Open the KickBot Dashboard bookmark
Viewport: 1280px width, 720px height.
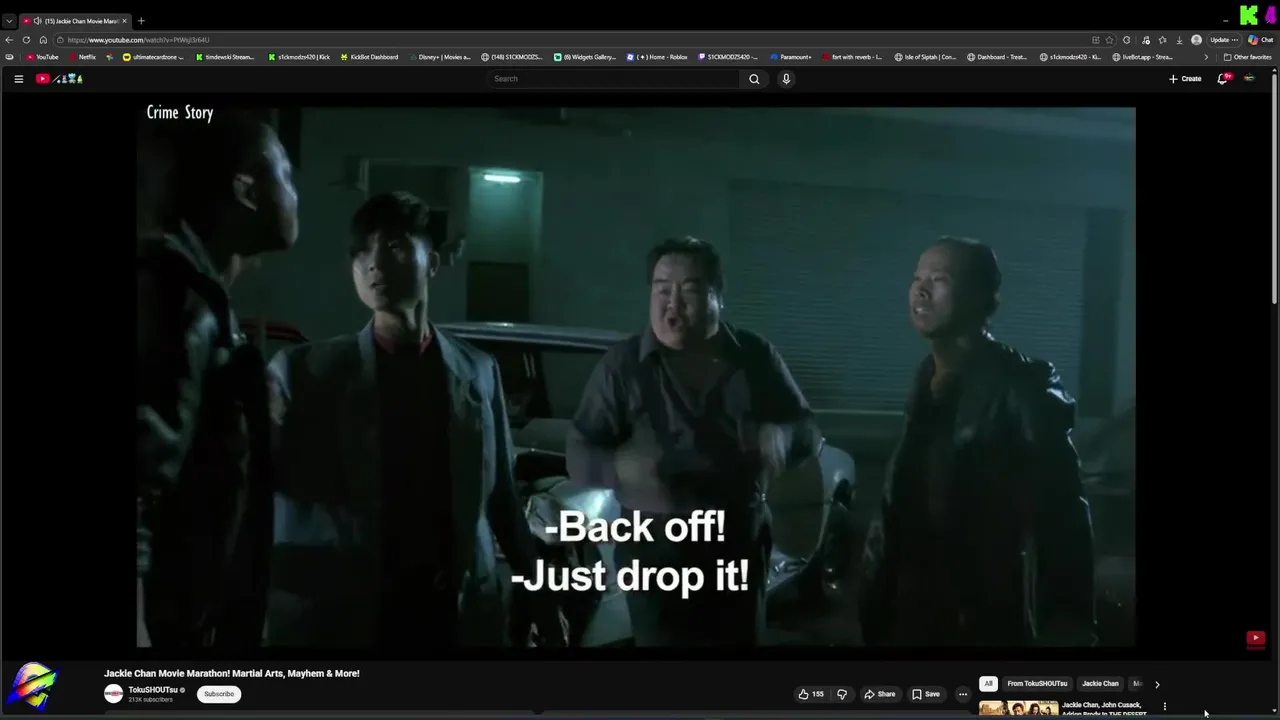(x=369, y=57)
